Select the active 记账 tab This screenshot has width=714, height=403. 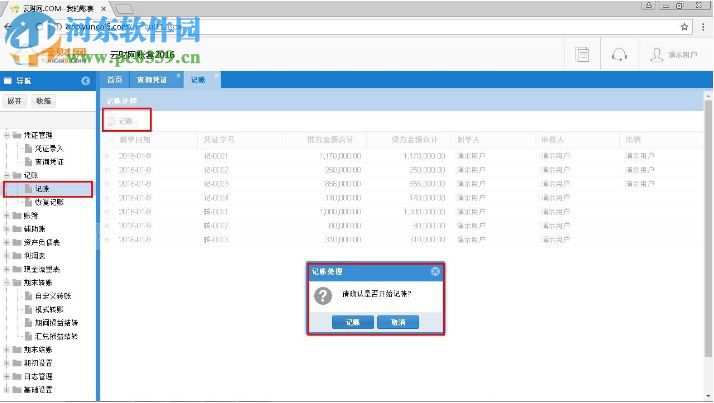point(199,80)
